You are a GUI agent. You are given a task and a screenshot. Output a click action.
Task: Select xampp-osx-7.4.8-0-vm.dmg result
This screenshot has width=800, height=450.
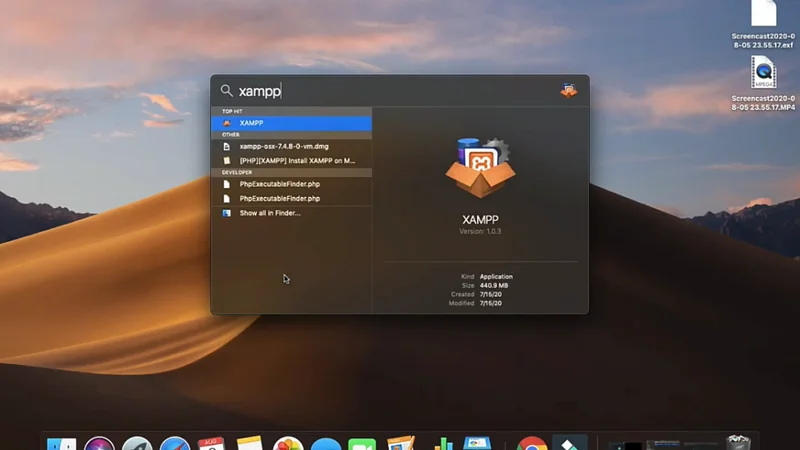click(290, 146)
